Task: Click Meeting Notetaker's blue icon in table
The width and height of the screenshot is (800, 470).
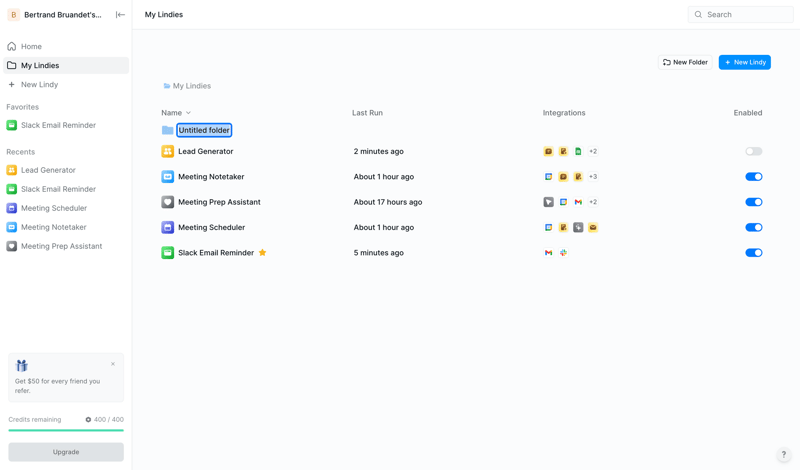Action: [167, 177]
